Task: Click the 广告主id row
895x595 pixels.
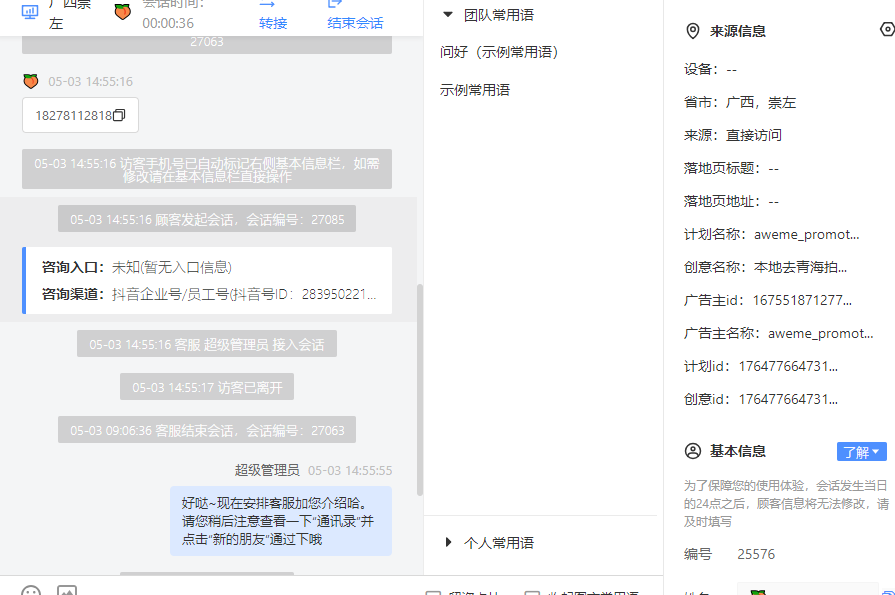Action: 768,300
